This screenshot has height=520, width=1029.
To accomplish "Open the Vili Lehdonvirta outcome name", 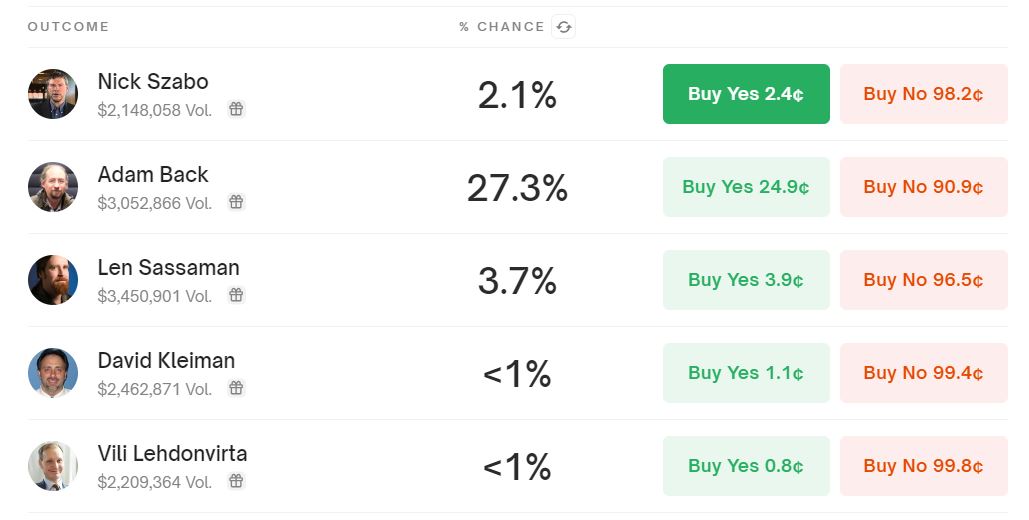I will pos(172,454).
